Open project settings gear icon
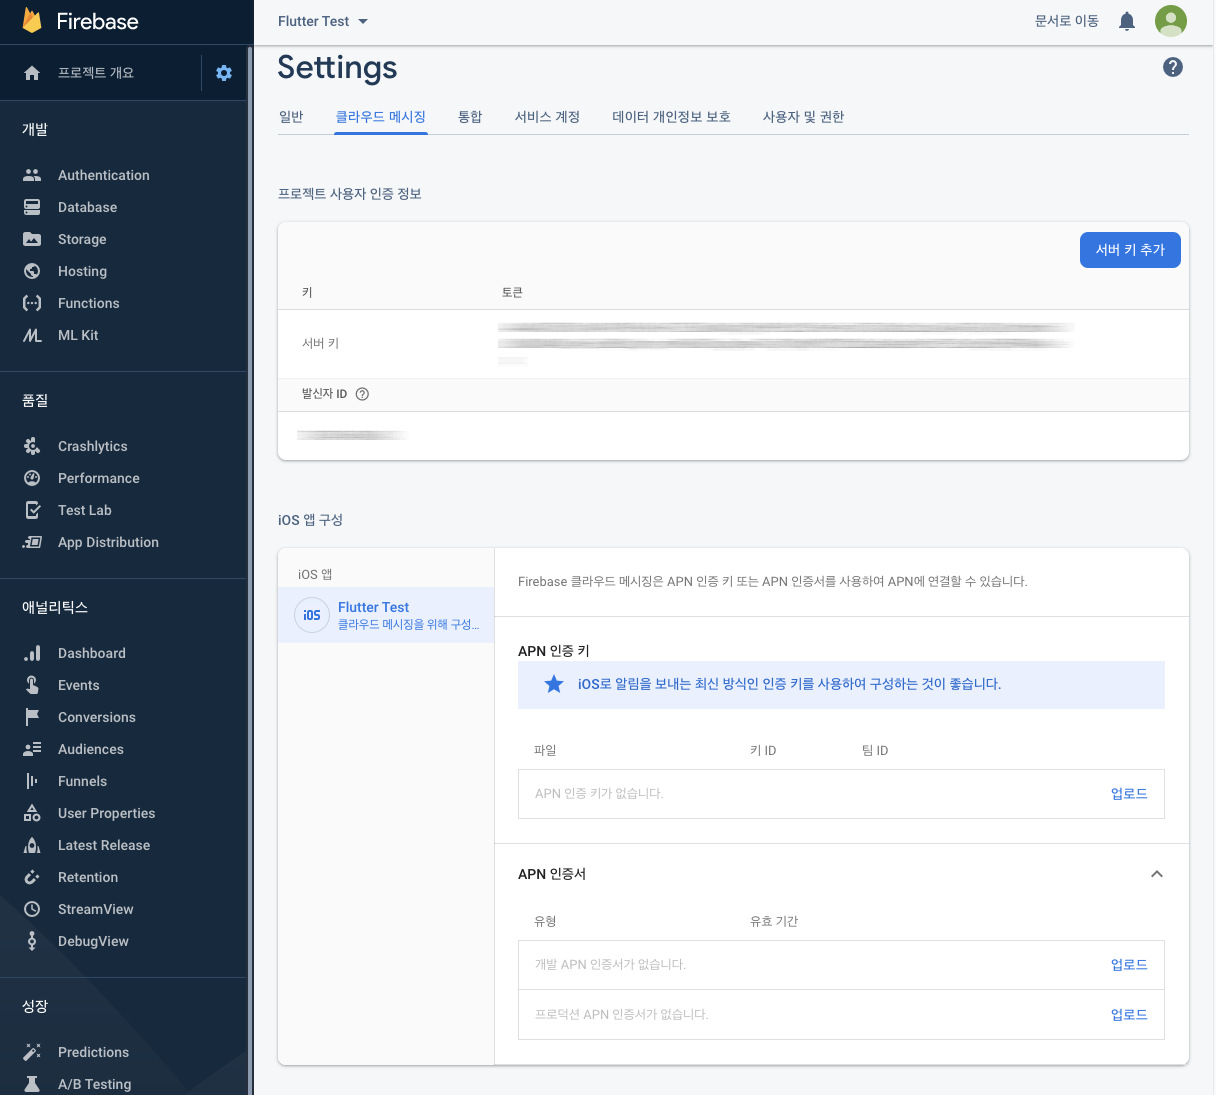1216x1095 pixels. click(x=224, y=73)
